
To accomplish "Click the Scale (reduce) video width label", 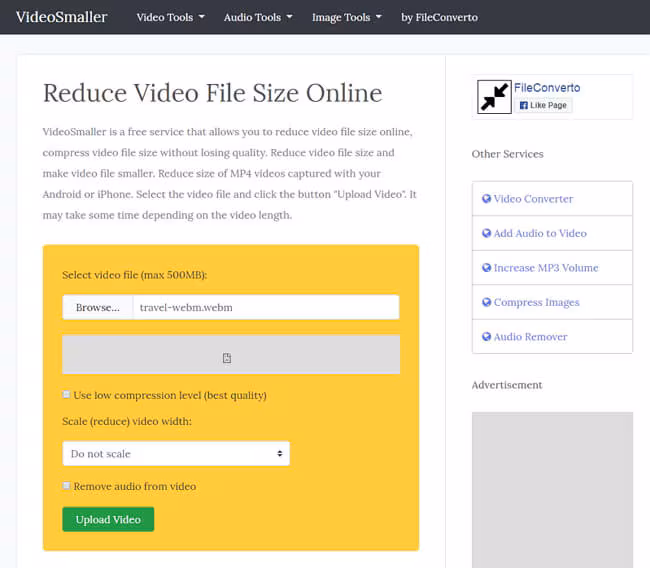I will [x=127, y=421].
